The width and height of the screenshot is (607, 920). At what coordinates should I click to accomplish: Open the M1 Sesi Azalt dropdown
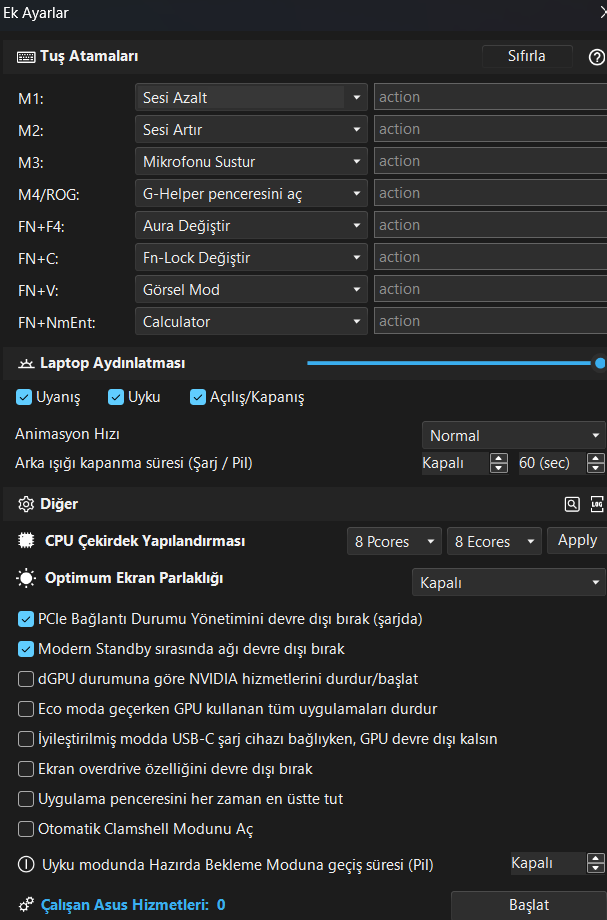(x=251, y=97)
